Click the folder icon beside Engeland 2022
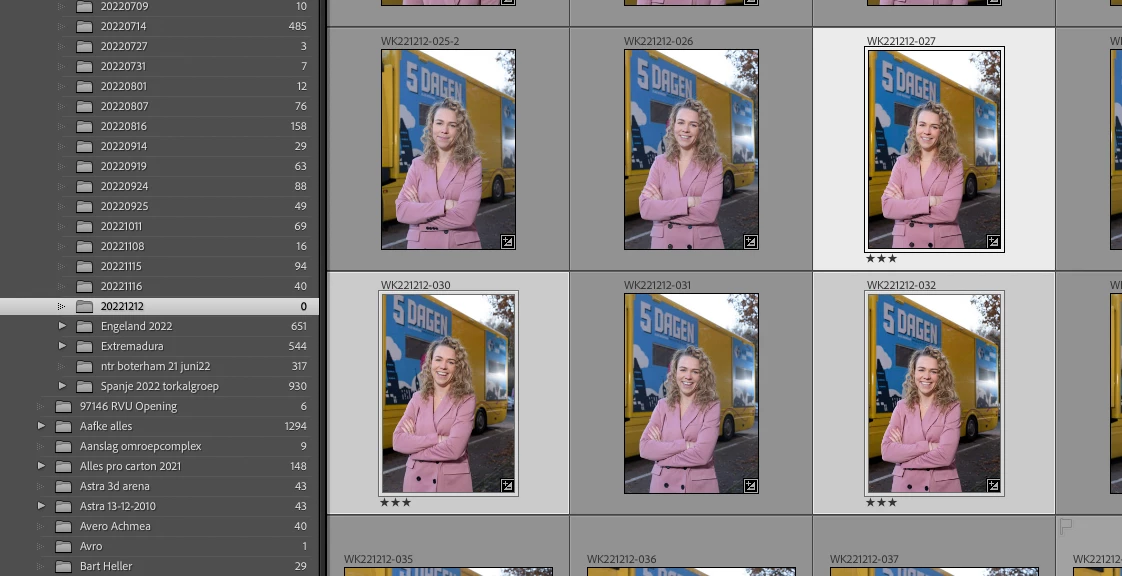Screen dimensions: 1122x576 pyautogui.click(x=84, y=326)
